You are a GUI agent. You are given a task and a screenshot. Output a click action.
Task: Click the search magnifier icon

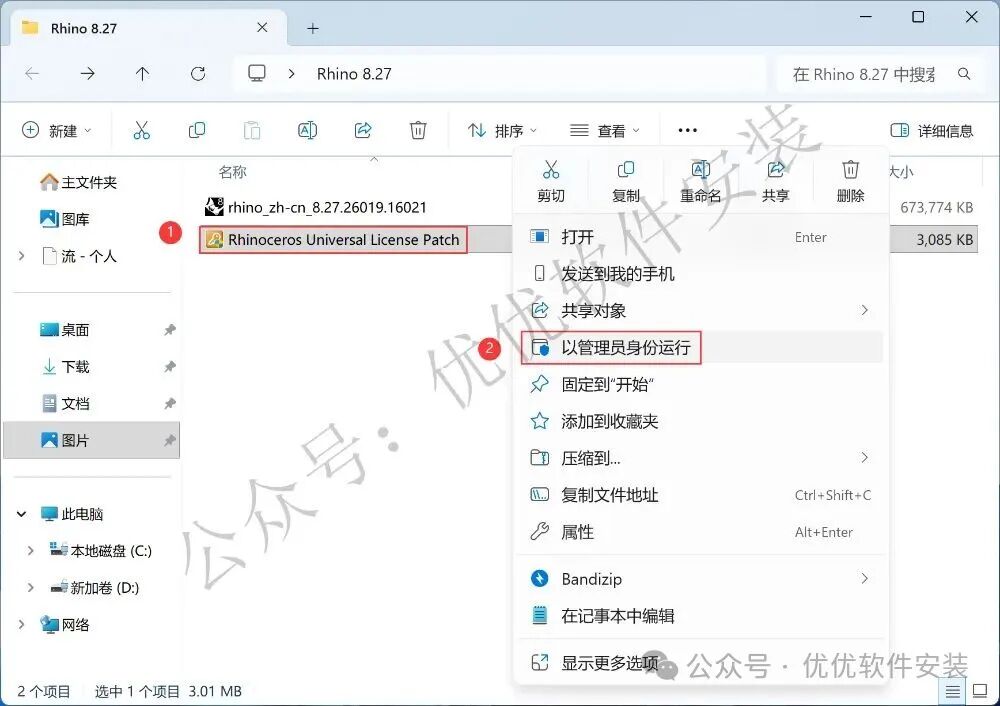(964, 74)
